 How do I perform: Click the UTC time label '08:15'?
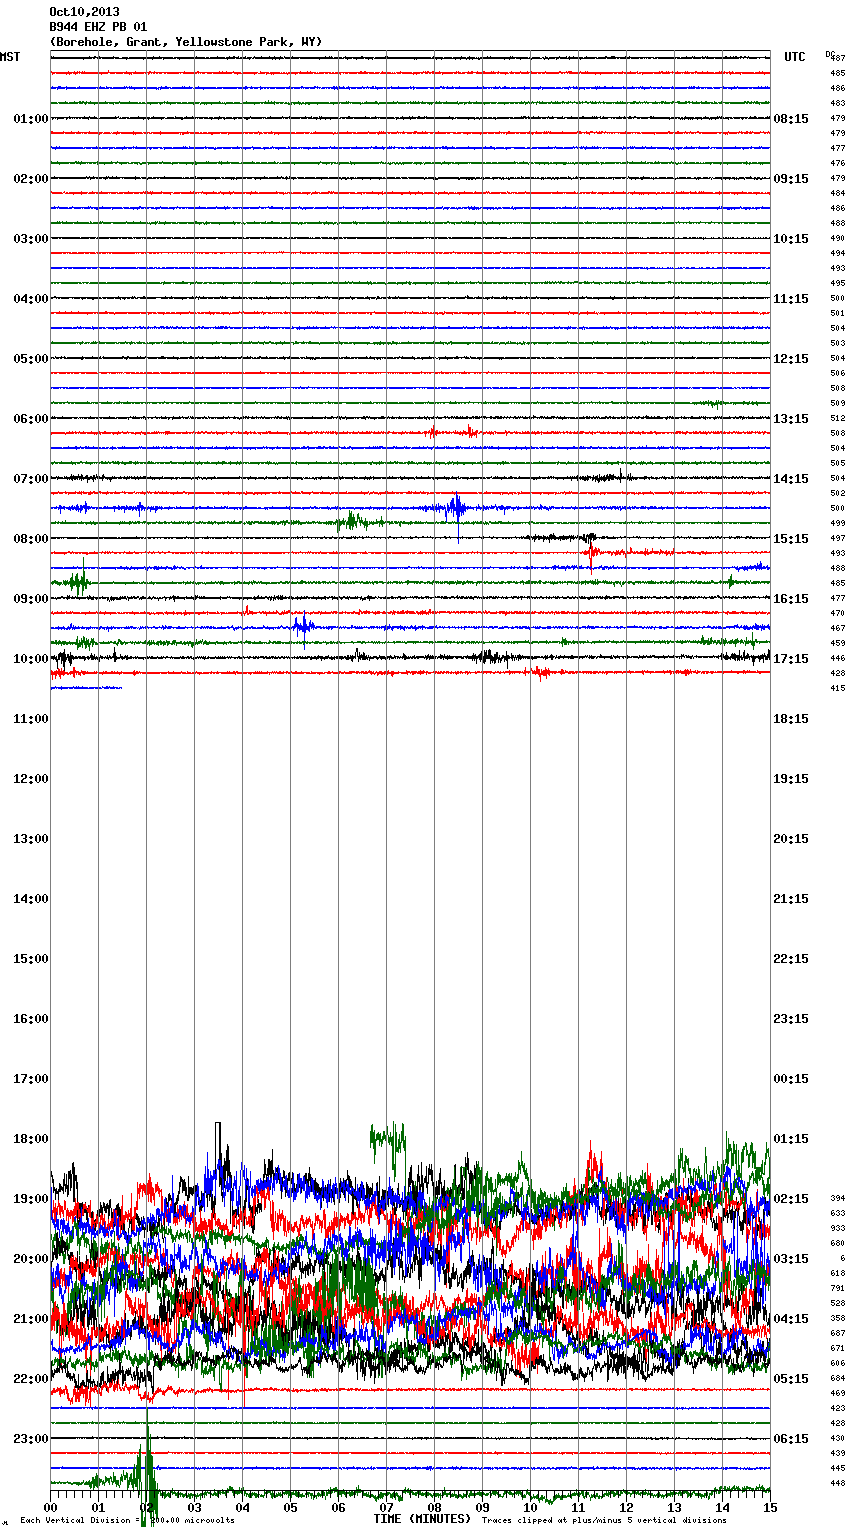click(x=791, y=119)
